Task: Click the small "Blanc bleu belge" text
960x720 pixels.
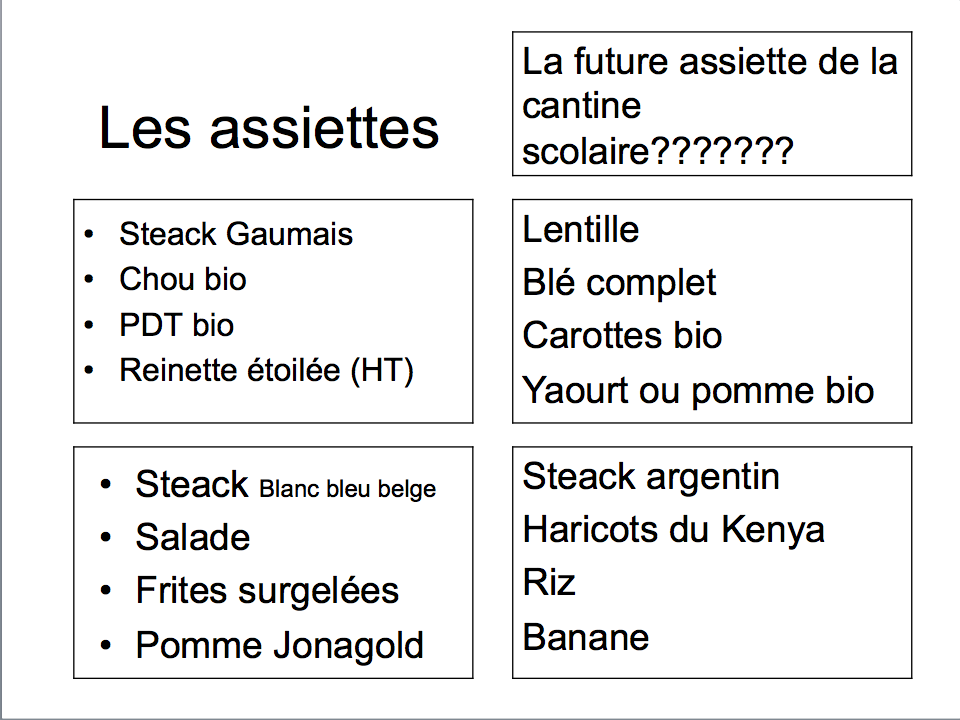Action: (348, 489)
